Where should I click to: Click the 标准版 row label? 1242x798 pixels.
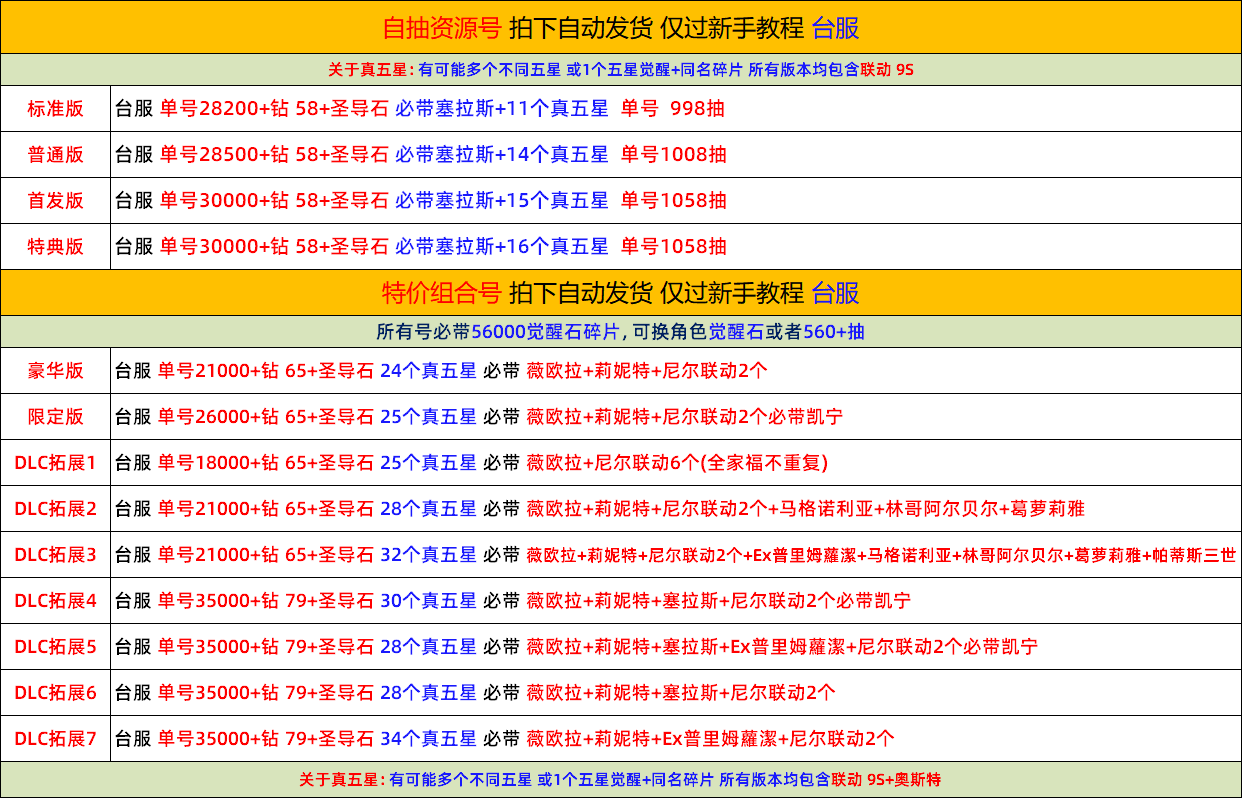(55, 109)
